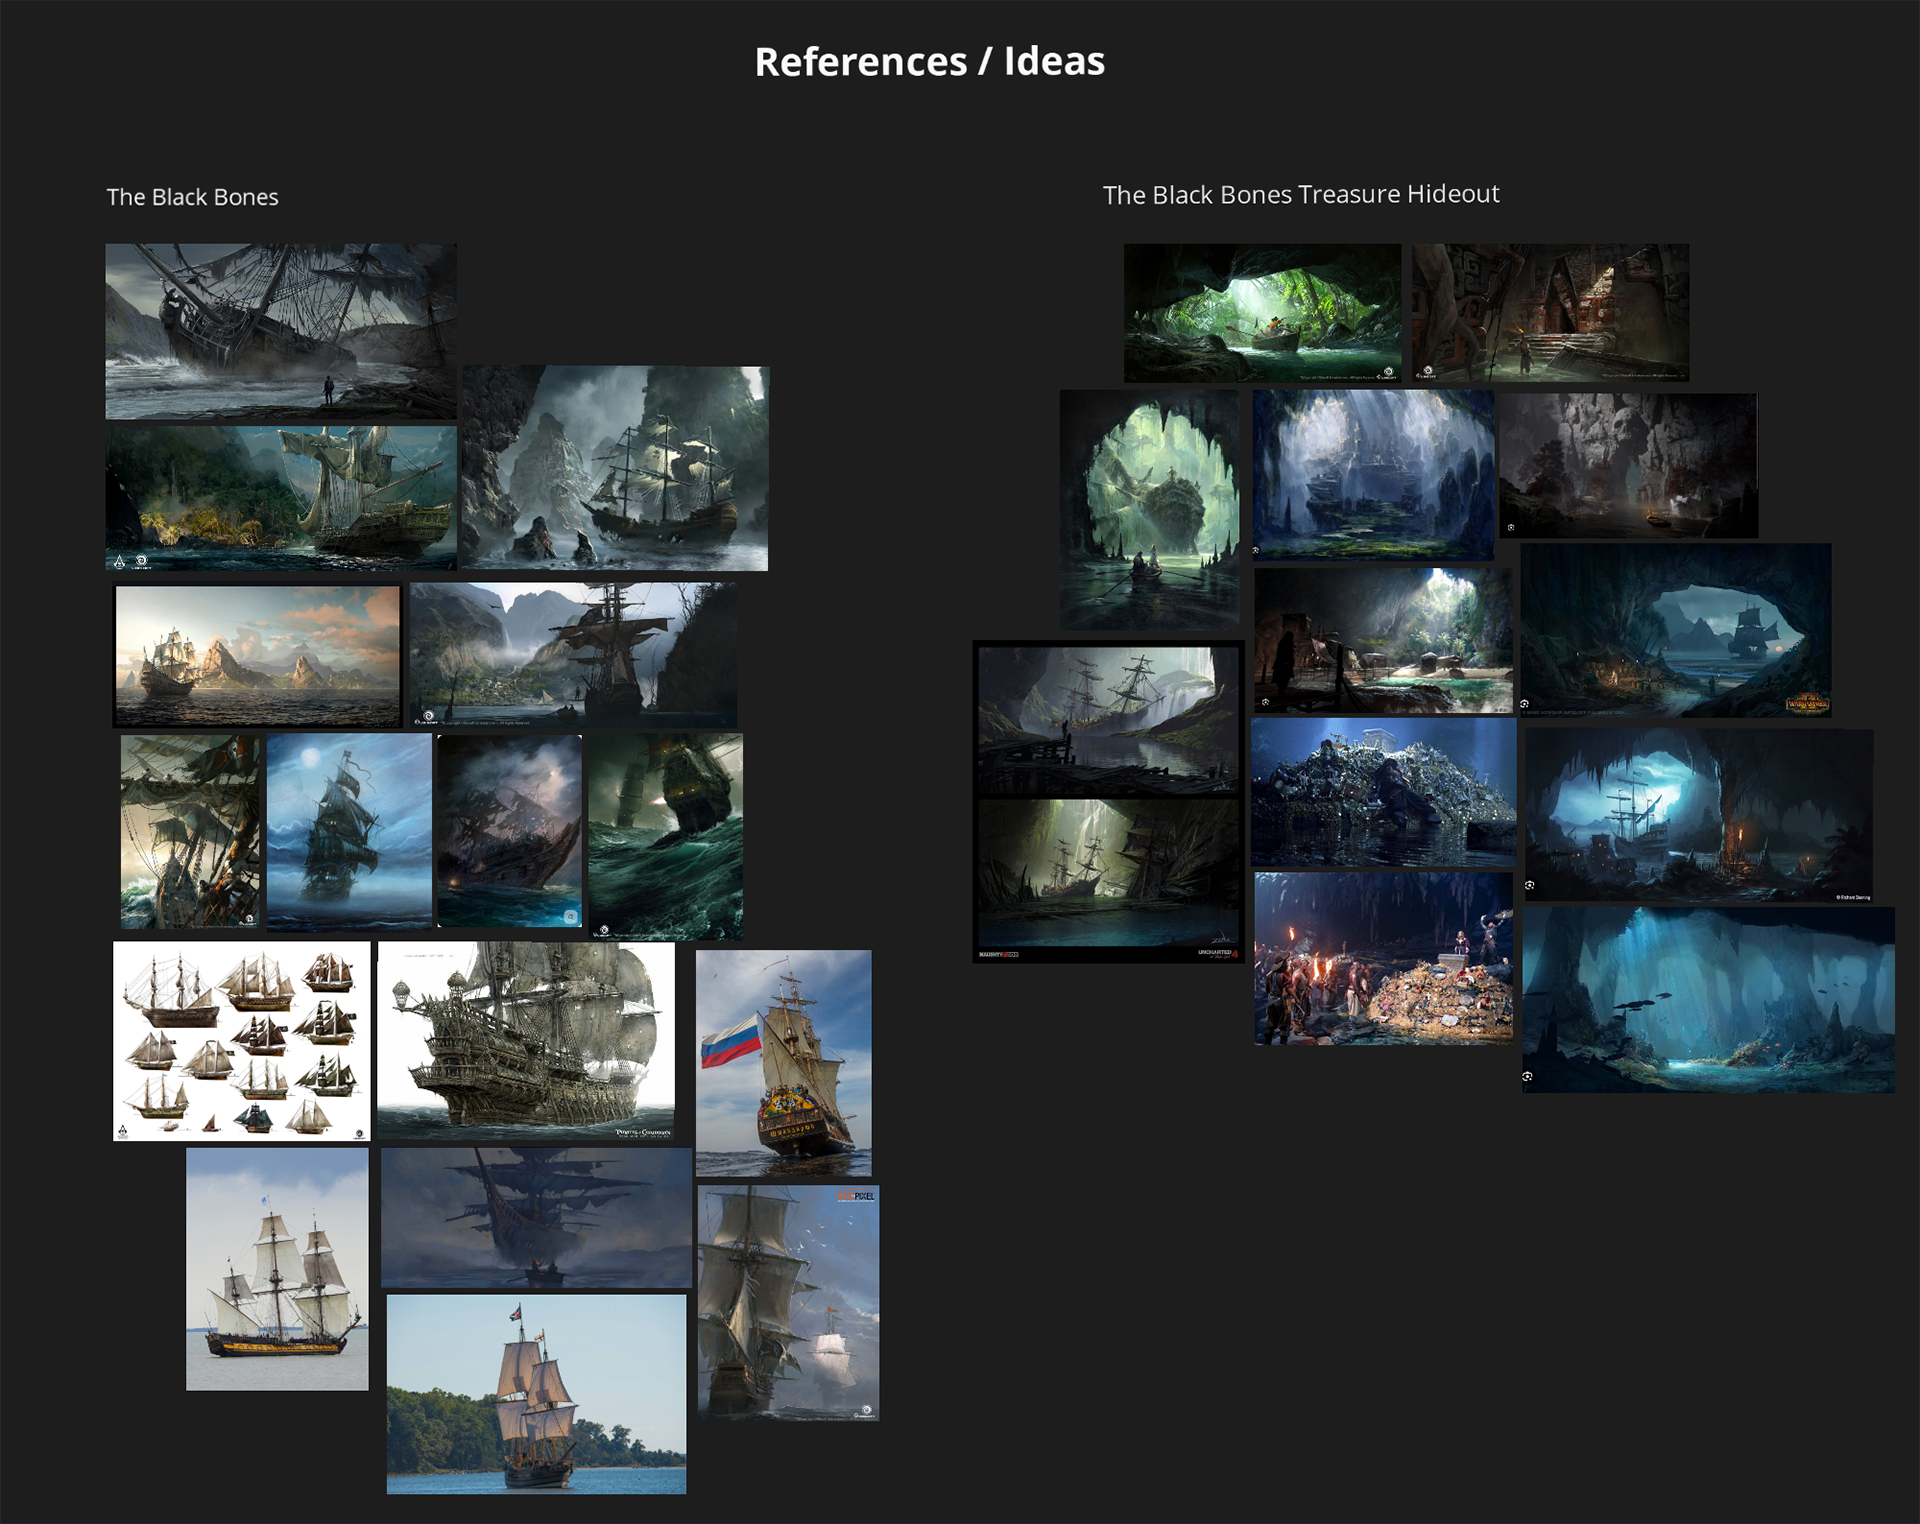Screen dimensions: 1920x1524
Task: Select the sunset ship with mountain islands
Action: point(258,655)
